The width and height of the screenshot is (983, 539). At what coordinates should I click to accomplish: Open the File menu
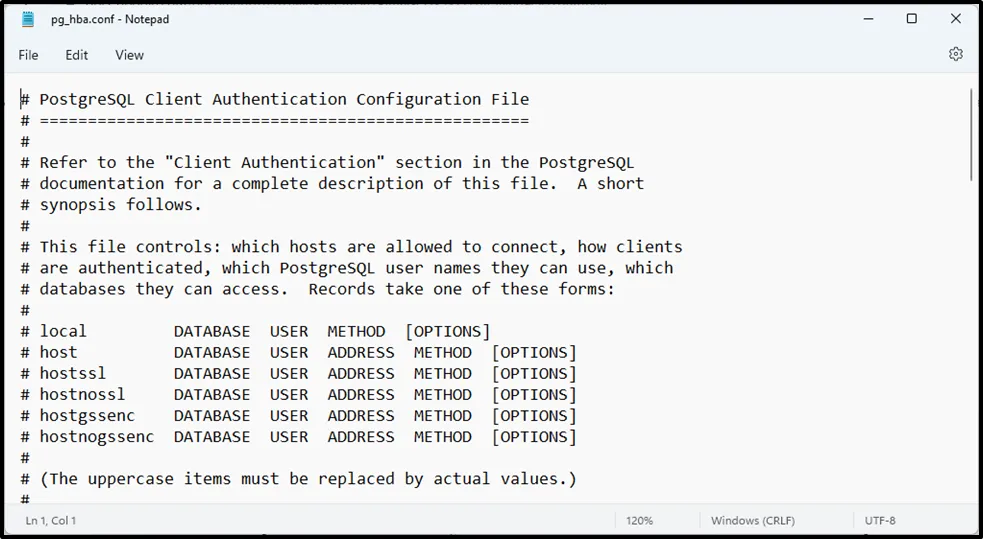point(28,55)
